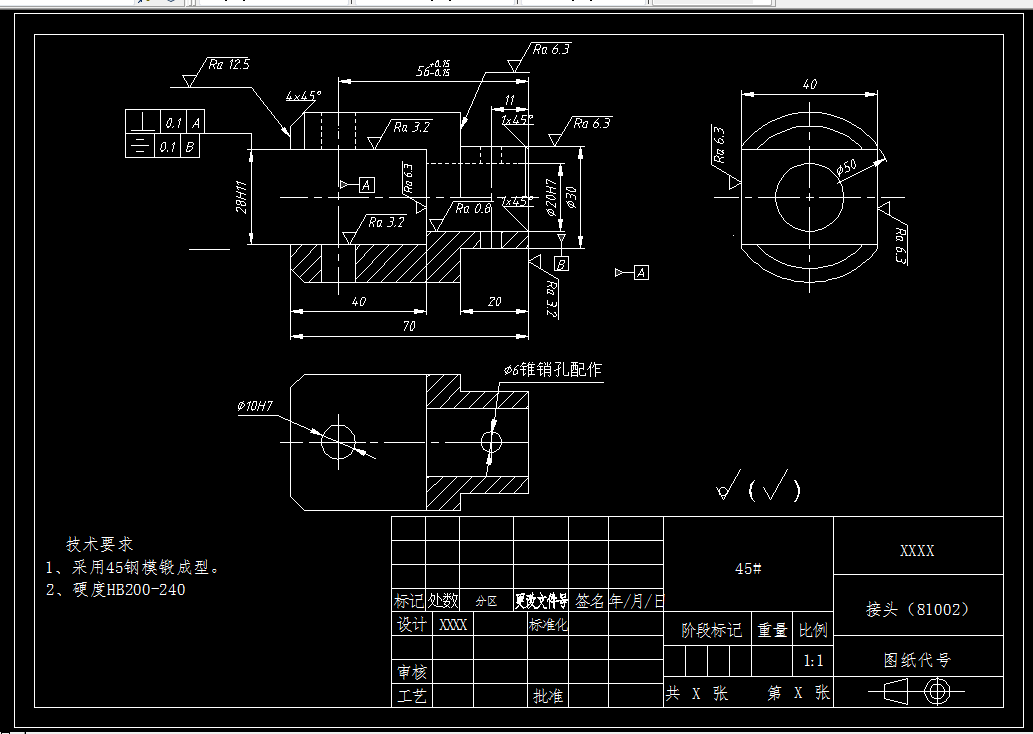The width and height of the screenshot is (1033, 734).
Task: Click the 1:1 scale cell in the title block
Action: (814, 659)
